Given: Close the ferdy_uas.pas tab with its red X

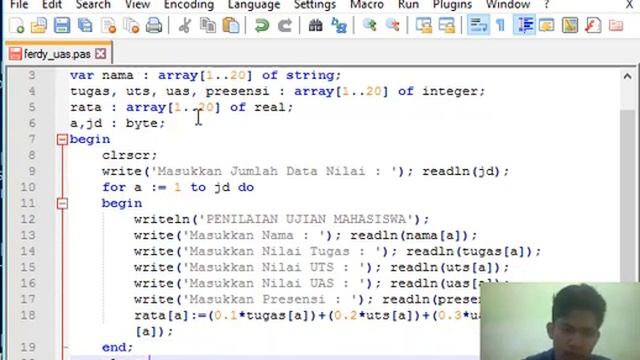Looking at the screenshot, I should tap(100, 53).
